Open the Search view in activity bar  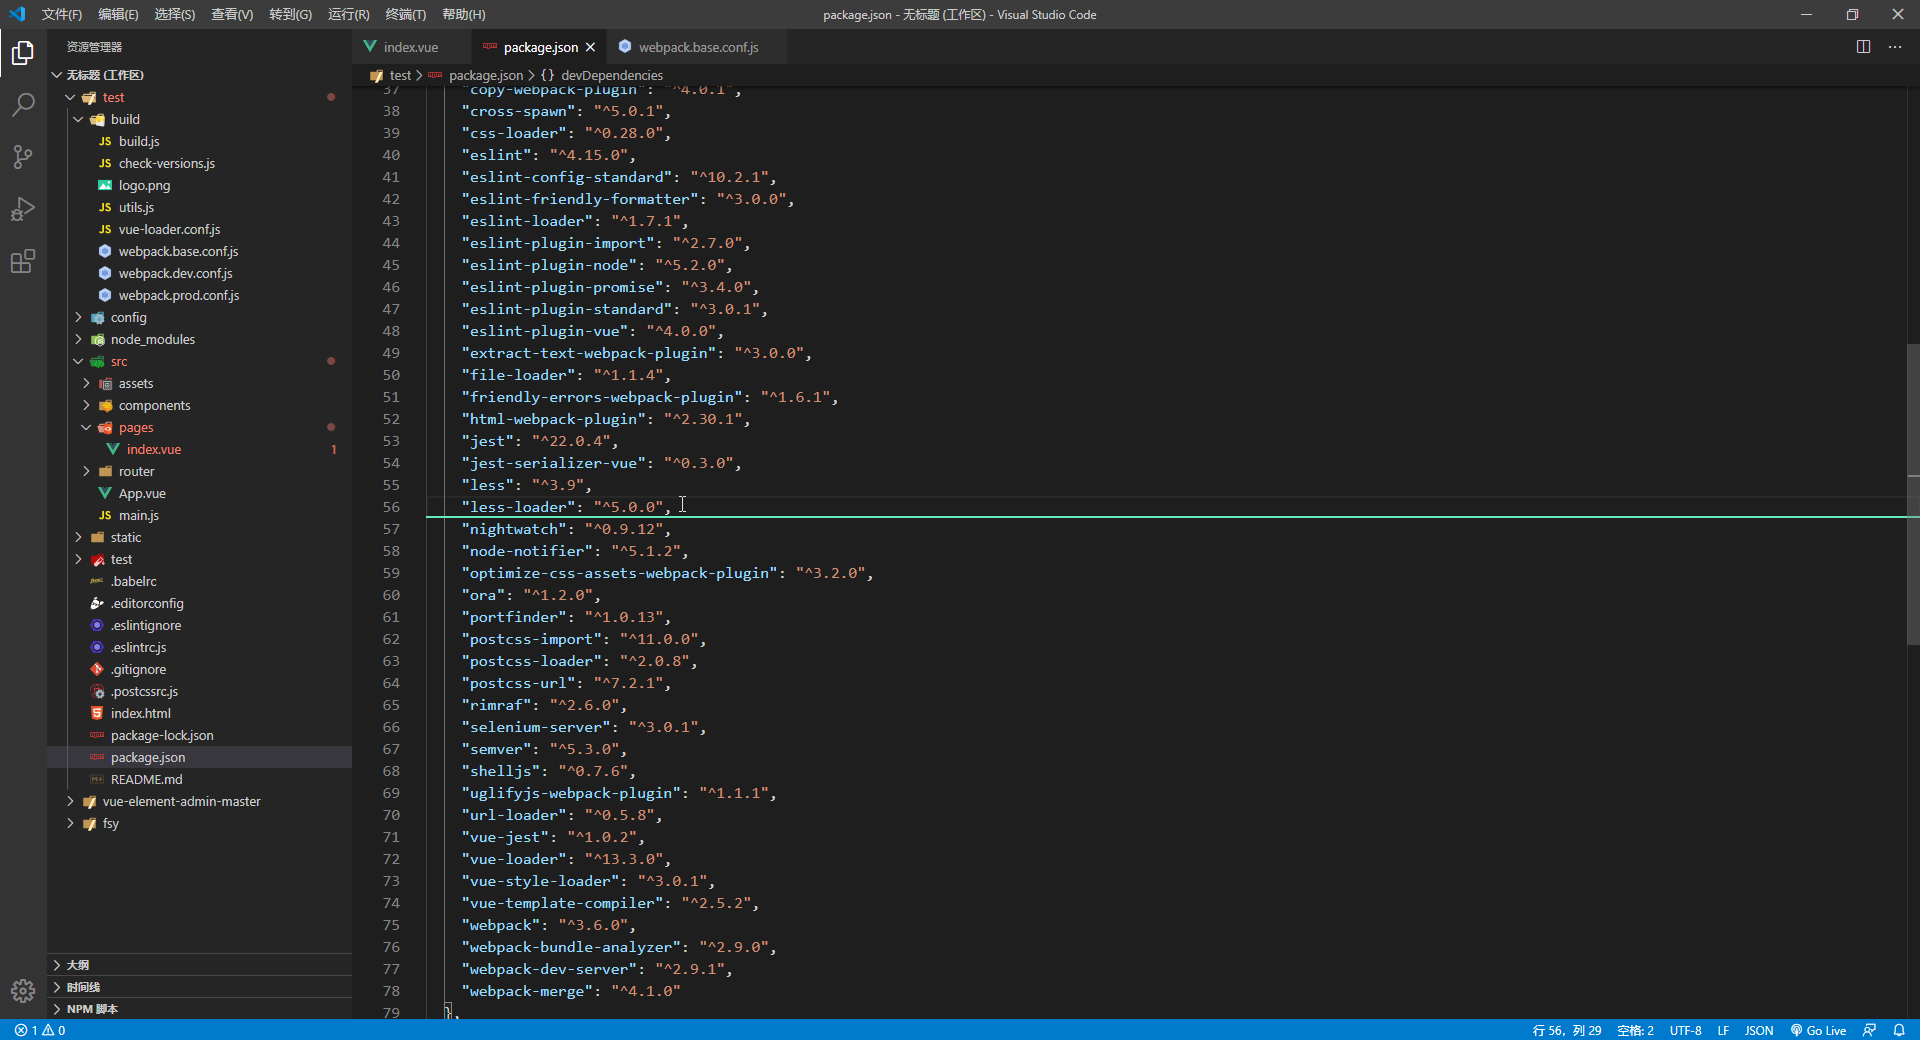23,104
